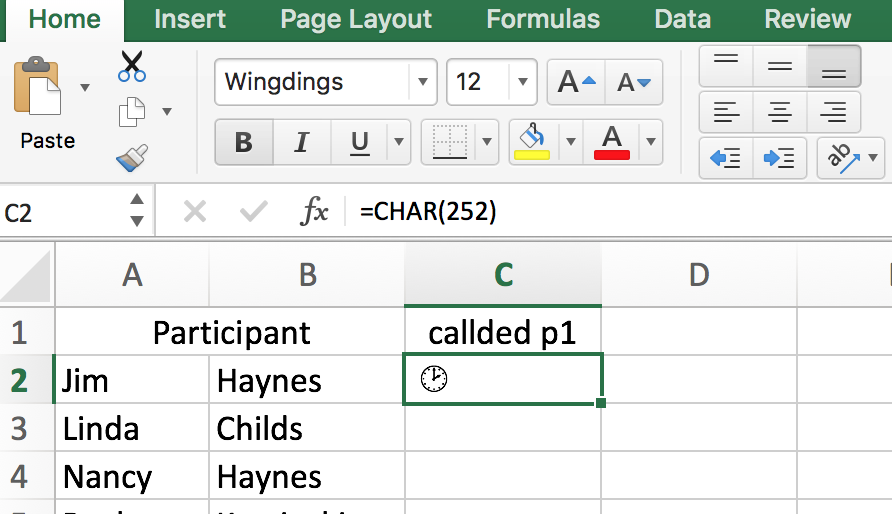Activate the Format Painter brush
This screenshot has height=514, width=892.
(x=132, y=157)
